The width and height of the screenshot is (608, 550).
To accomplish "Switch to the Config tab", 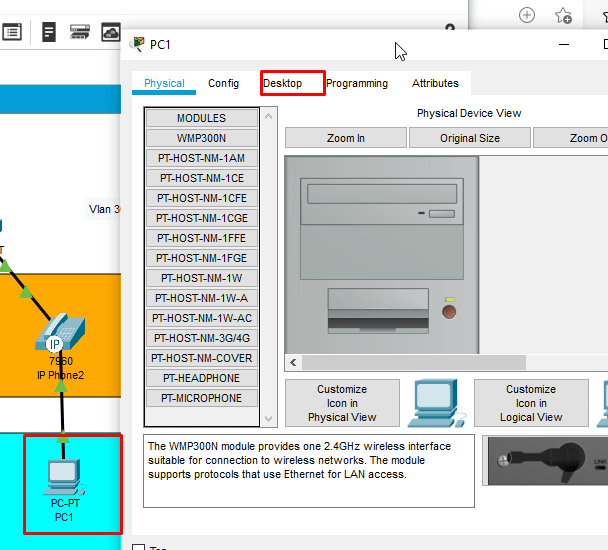I will click(x=223, y=83).
